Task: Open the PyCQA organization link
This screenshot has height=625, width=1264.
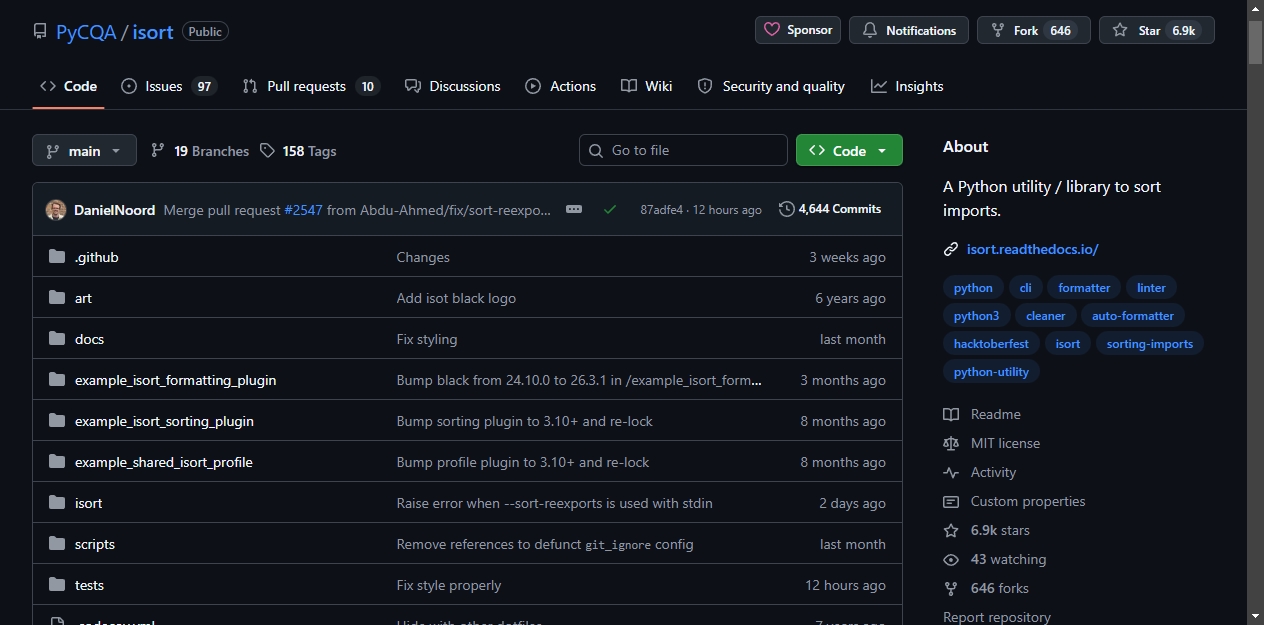Action: (86, 31)
